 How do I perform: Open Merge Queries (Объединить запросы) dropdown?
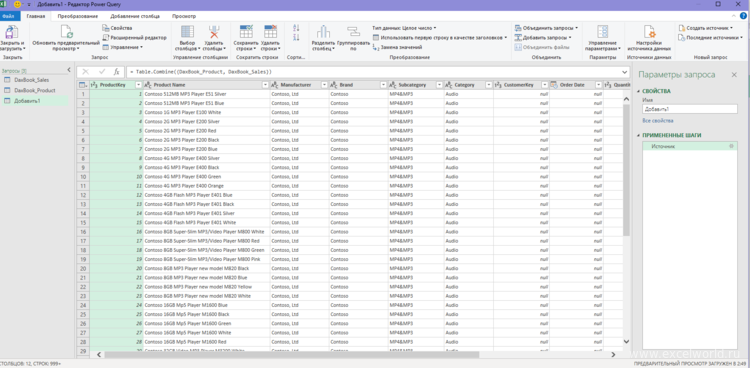coord(546,28)
